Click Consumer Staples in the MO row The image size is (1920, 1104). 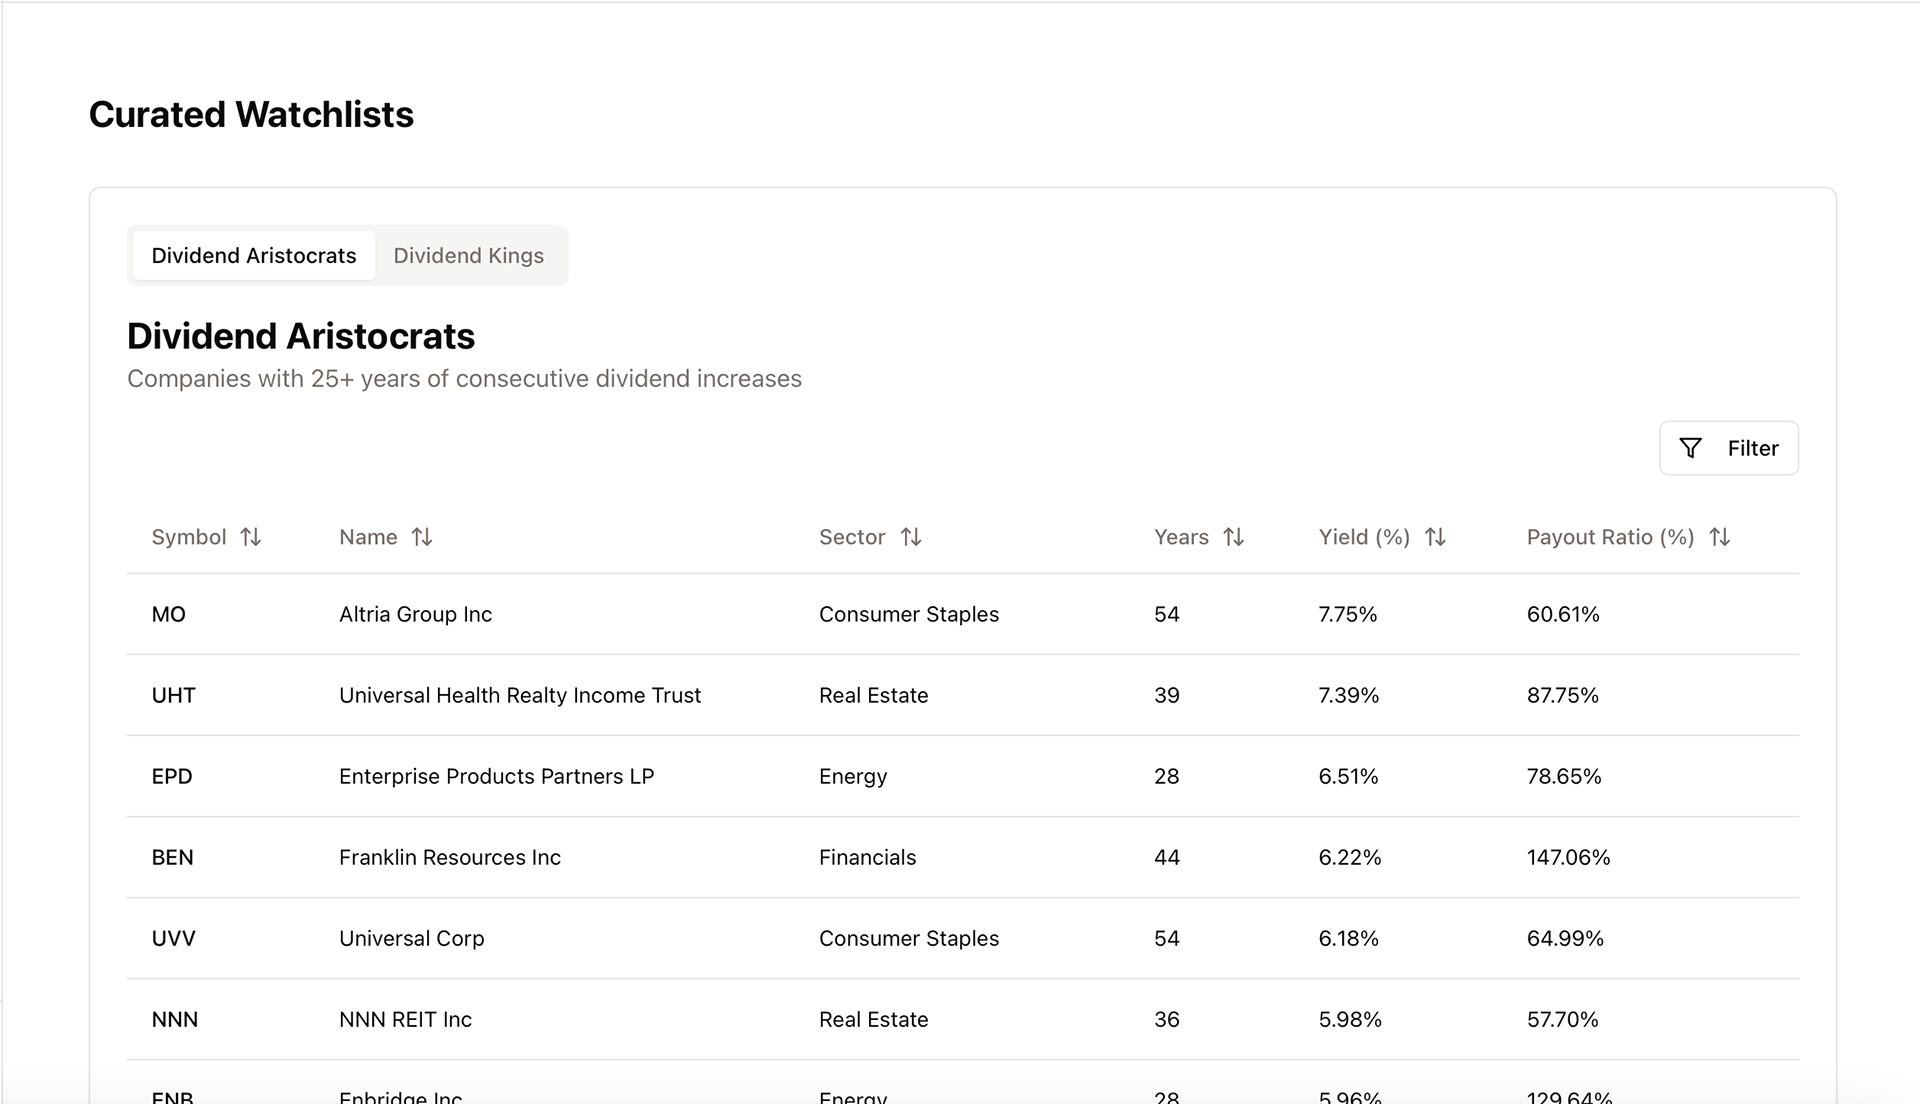point(909,614)
